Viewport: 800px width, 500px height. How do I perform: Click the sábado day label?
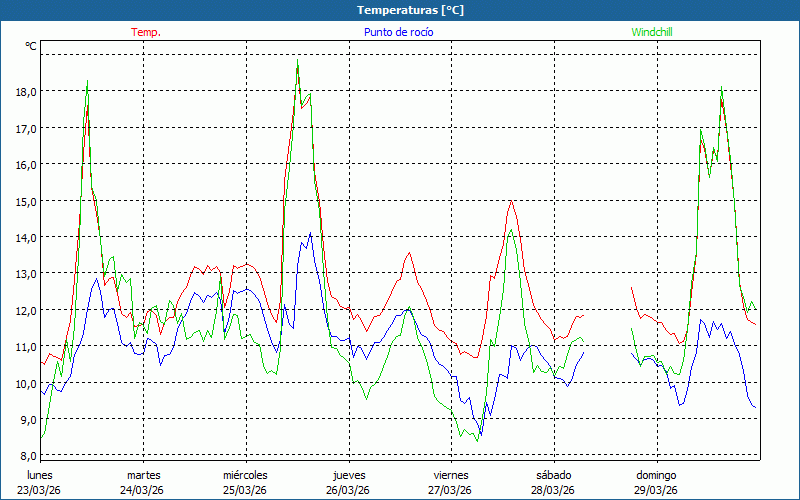(x=553, y=475)
